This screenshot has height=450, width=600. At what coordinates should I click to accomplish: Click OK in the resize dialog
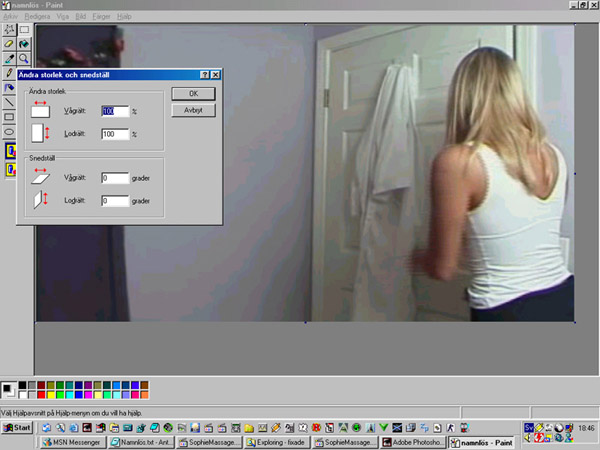(x=193, y=94)
